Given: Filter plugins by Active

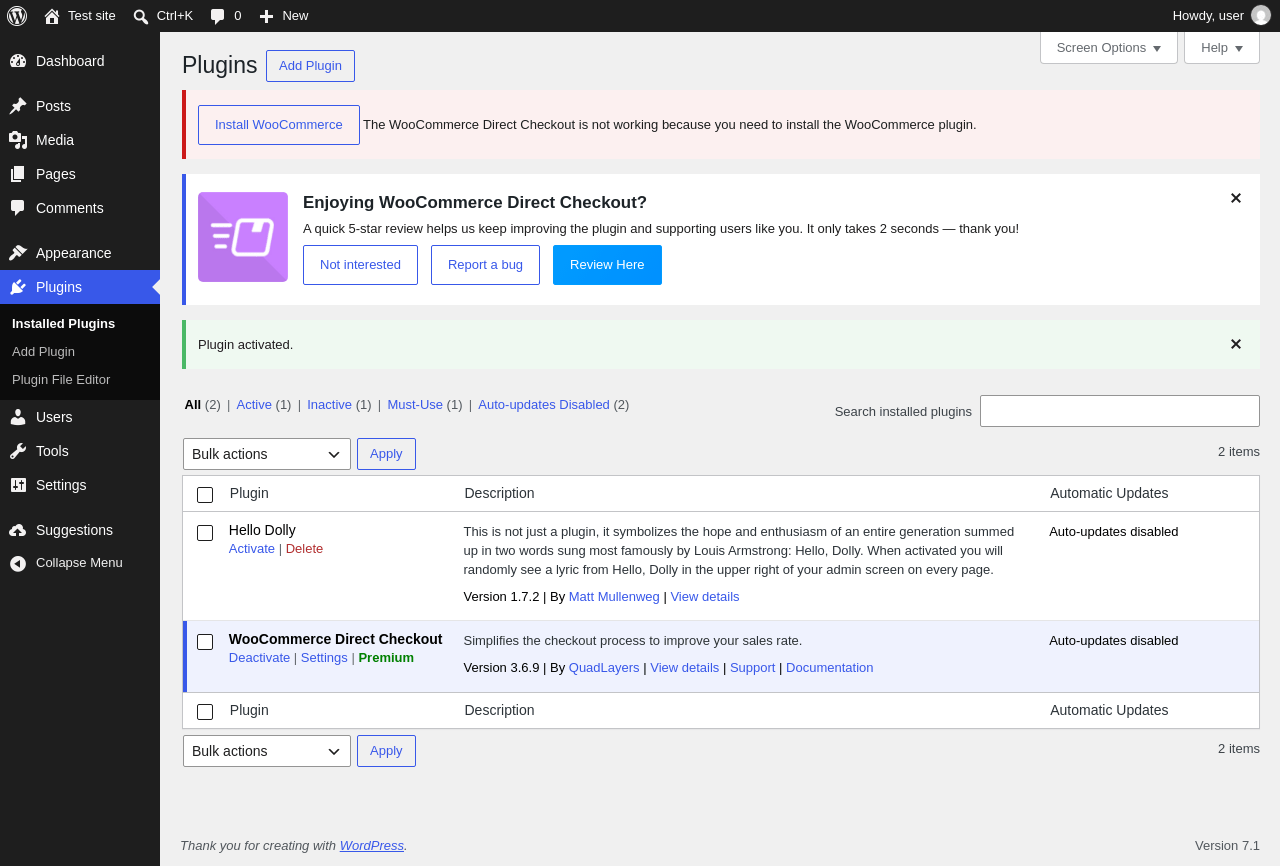Looking at the screenshot, I should click(x=254, y=404).
